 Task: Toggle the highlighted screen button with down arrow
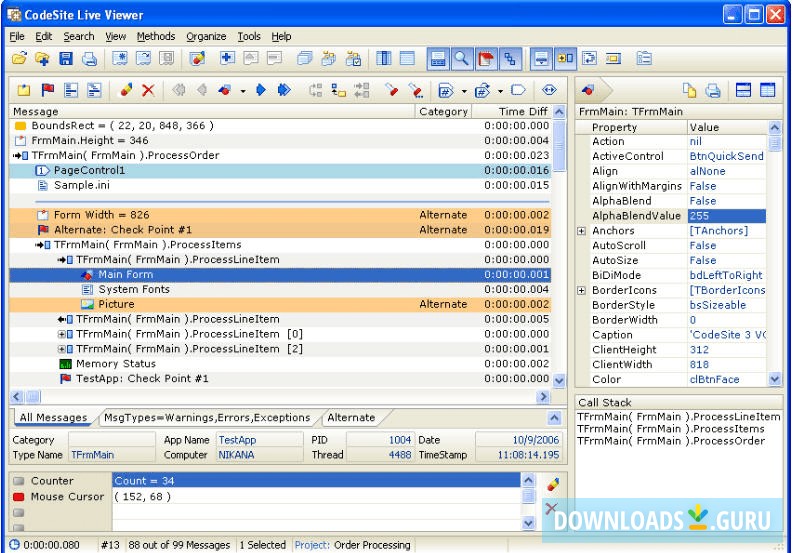pos(541,59)
